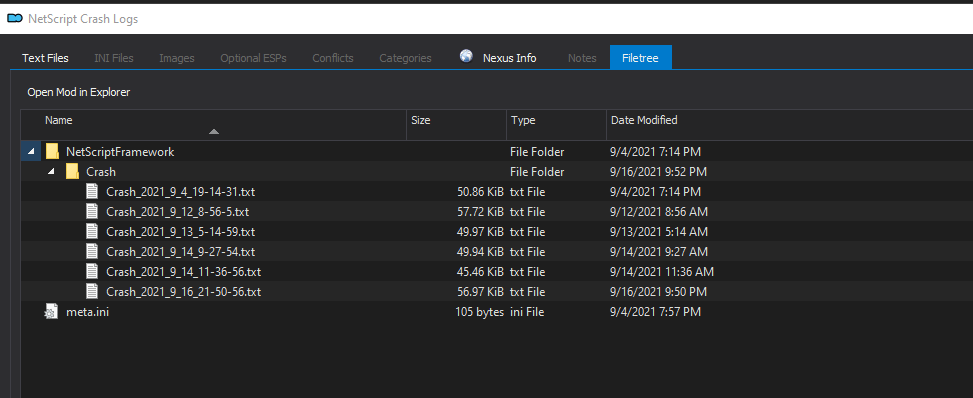
Task: Click the 57.72 KiB size value
Action: (x=480, y=212)
